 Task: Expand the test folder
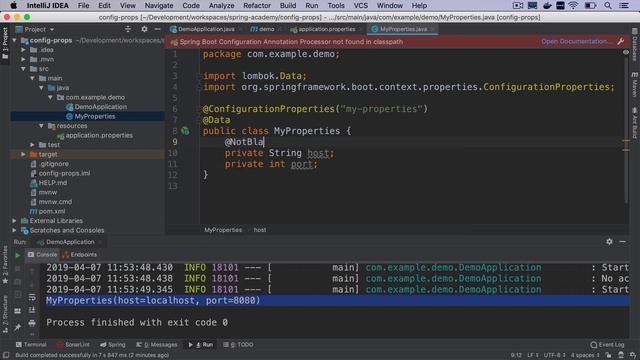pos(33,145)
